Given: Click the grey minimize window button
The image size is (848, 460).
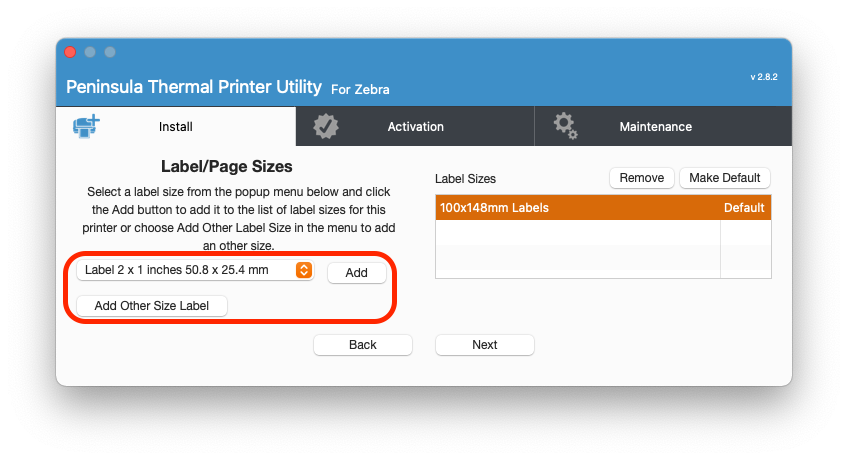Looking at the screenshot, I should 90,52.
